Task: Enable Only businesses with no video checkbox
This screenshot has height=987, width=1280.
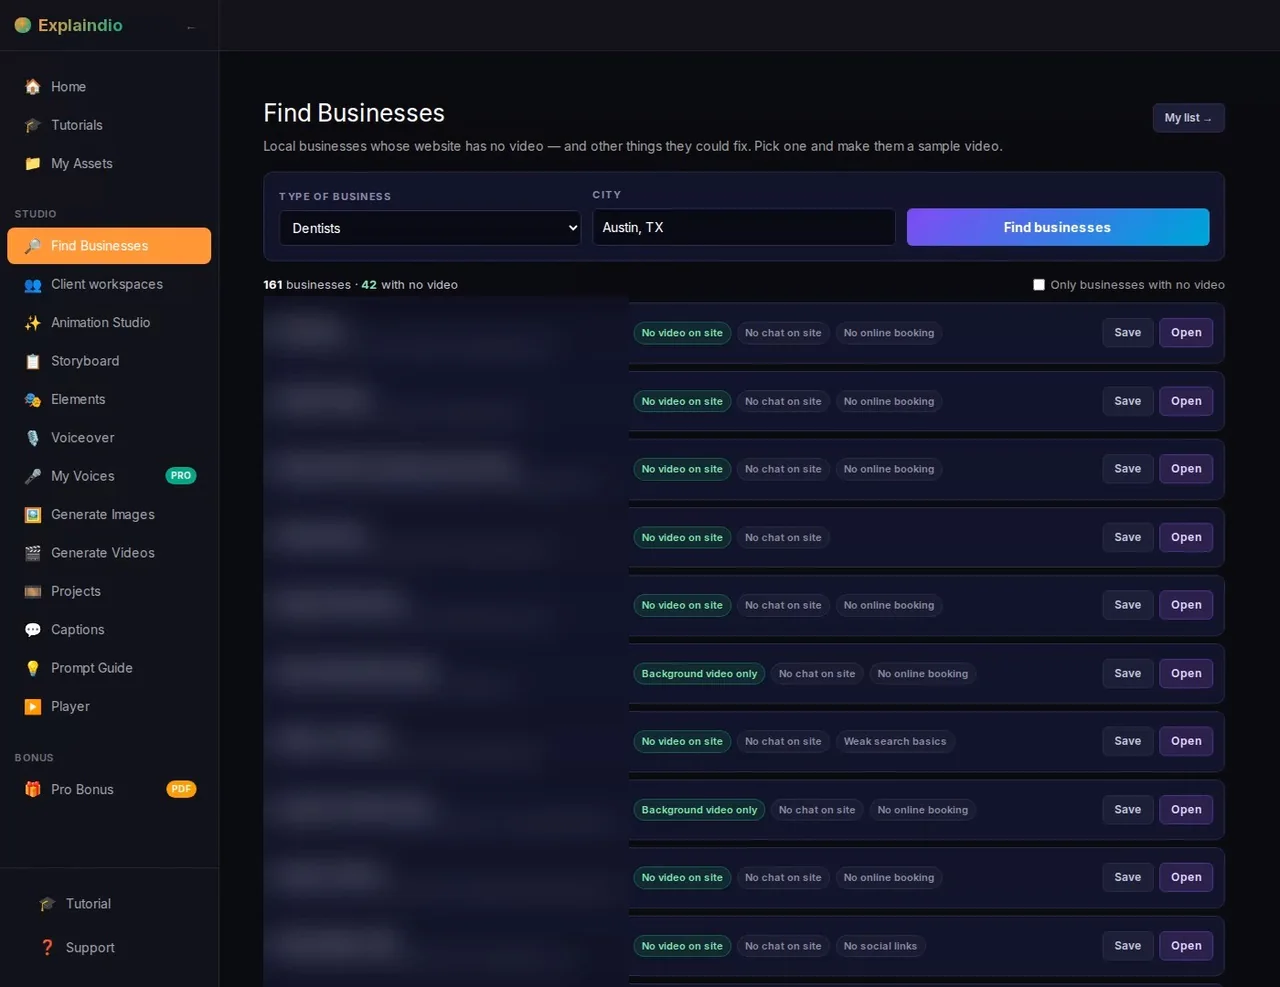Action: [x=1039, y=285]
